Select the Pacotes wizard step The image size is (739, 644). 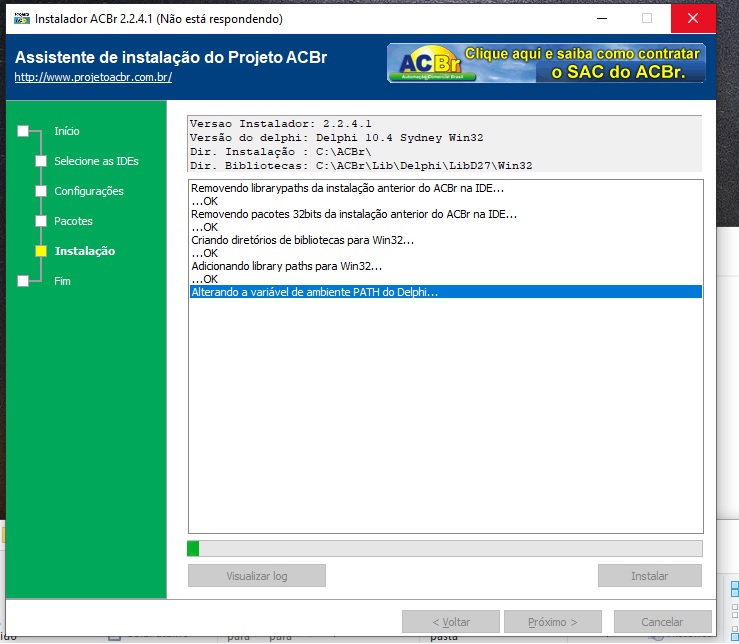[x=73, y=221]
